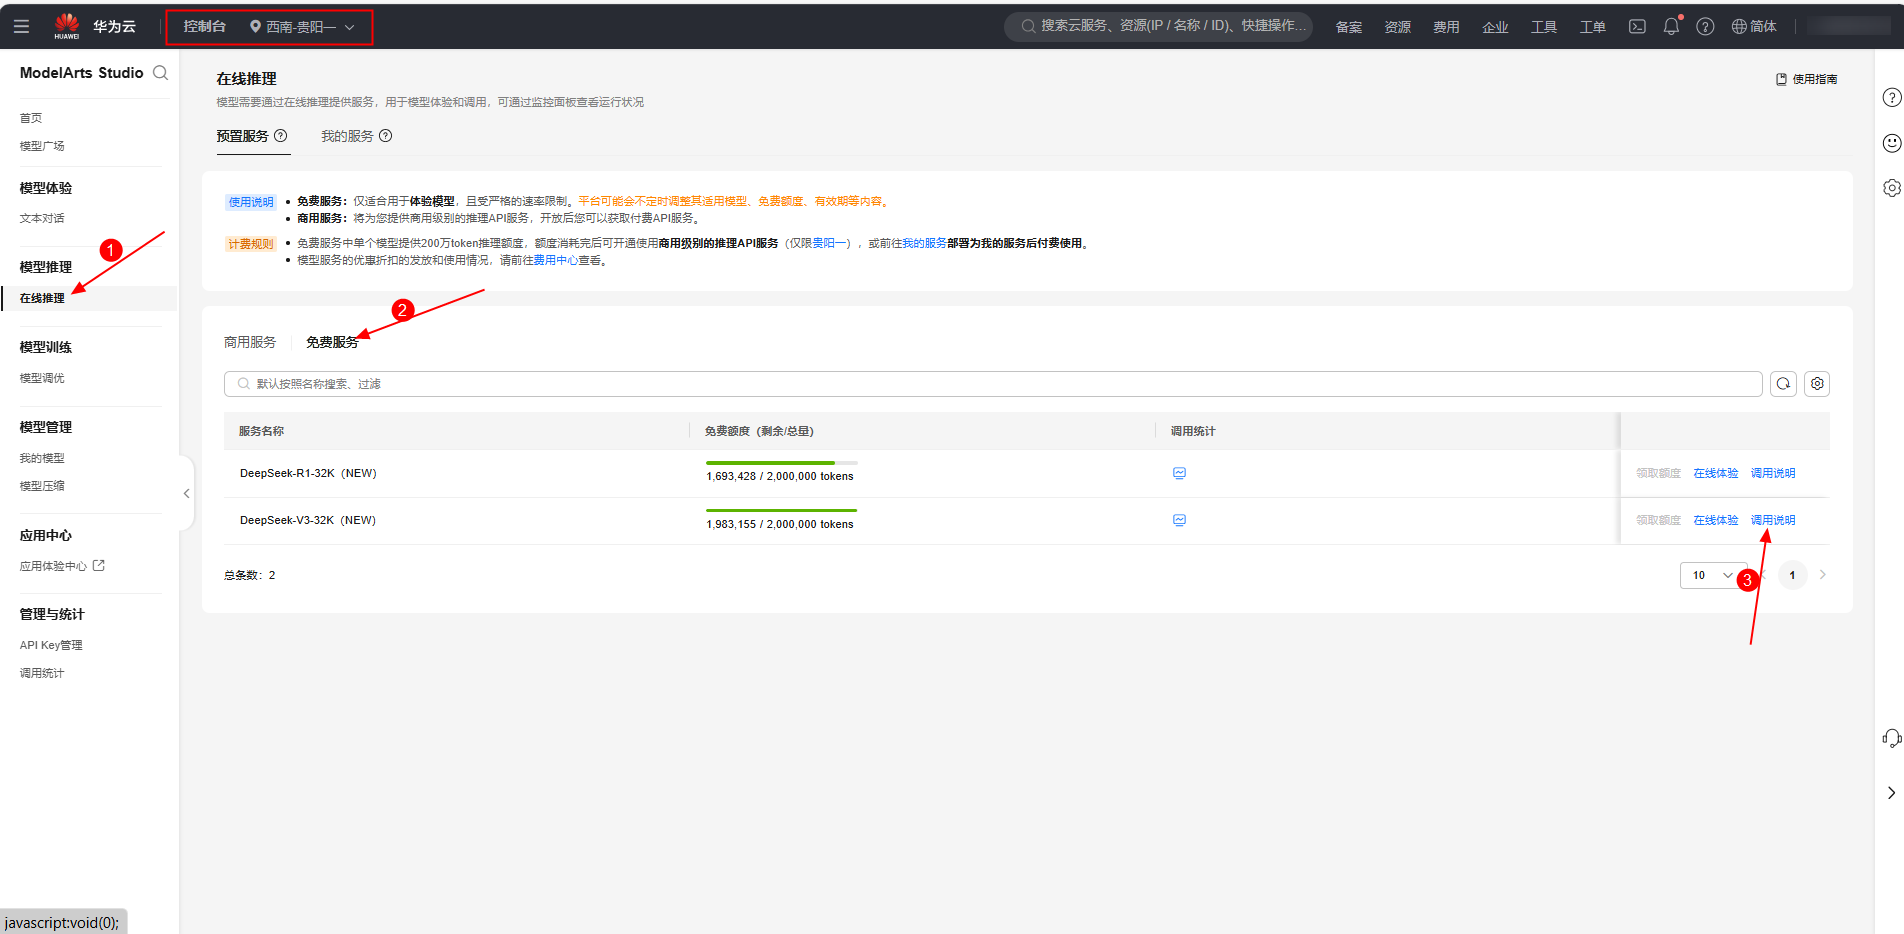Open the hamburger main menu
Image resolution: width=1904 pixels, height=934 pixels.
21,27
